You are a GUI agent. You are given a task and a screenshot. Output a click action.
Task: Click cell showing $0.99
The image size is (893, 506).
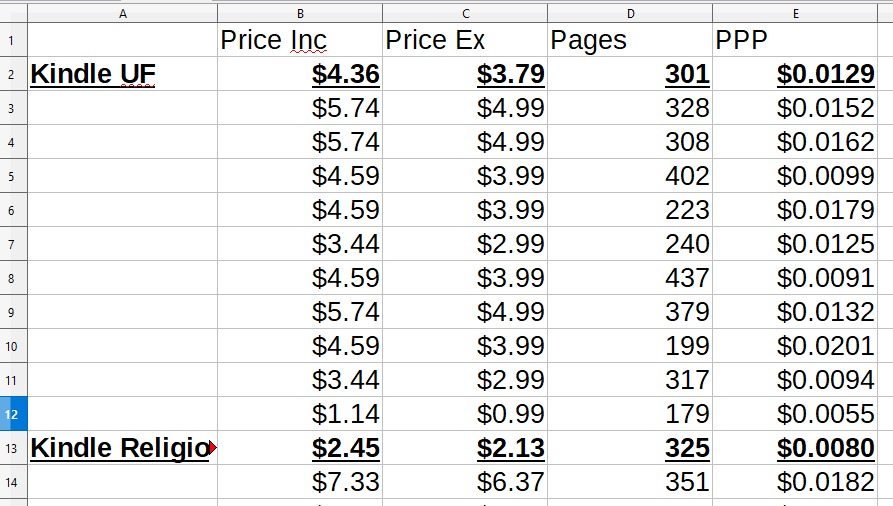click(465, 414)
